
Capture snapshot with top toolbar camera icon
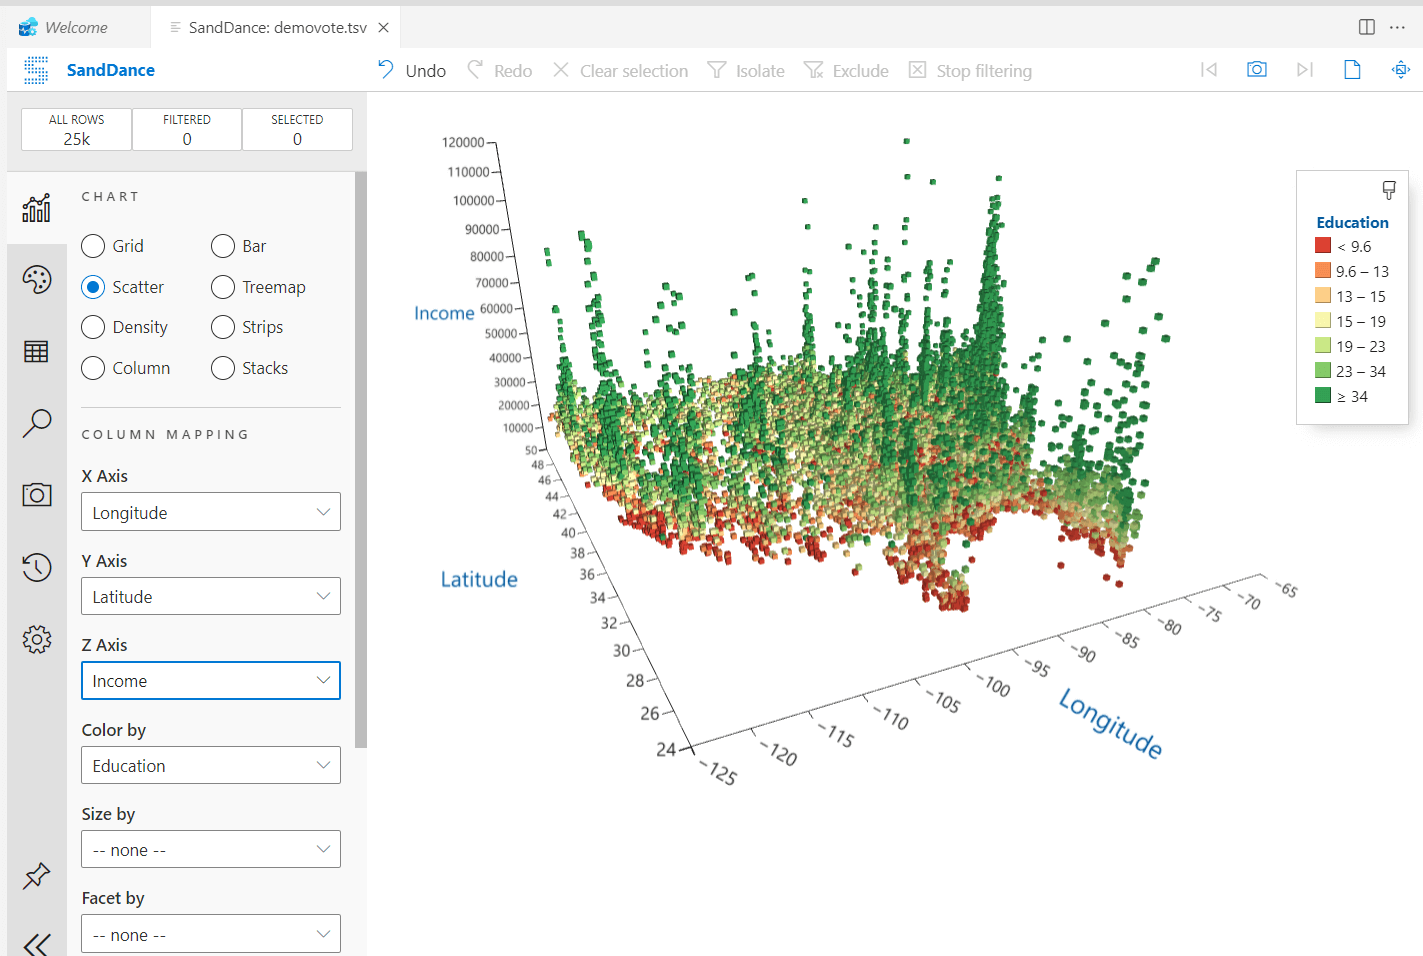tap(1257, 70)
